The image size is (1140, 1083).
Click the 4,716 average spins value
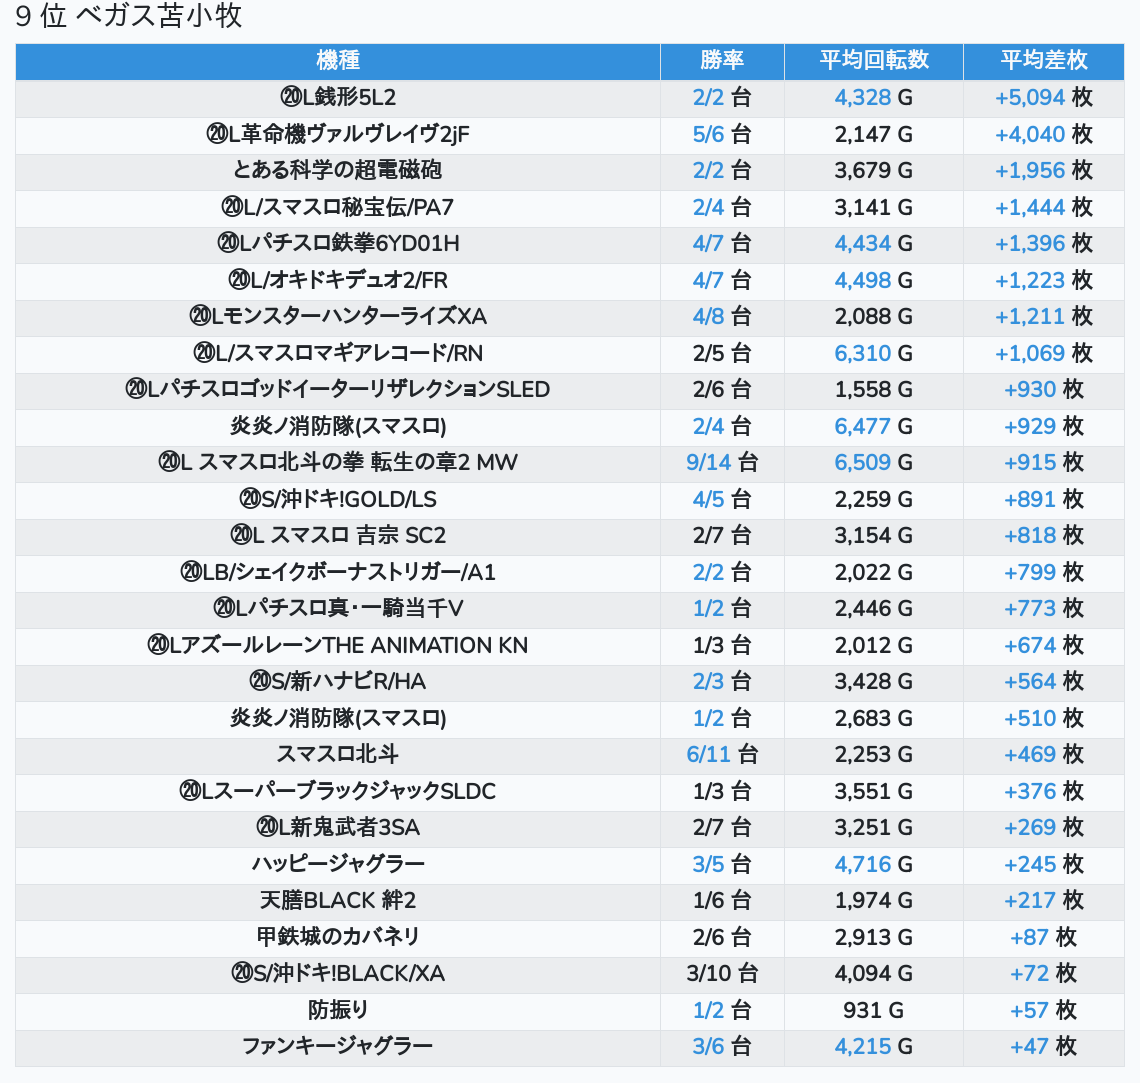[862, 864]
